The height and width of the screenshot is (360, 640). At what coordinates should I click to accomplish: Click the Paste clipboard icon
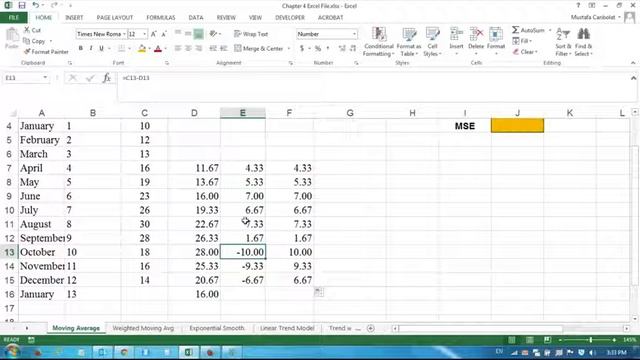tap(12, 35)
